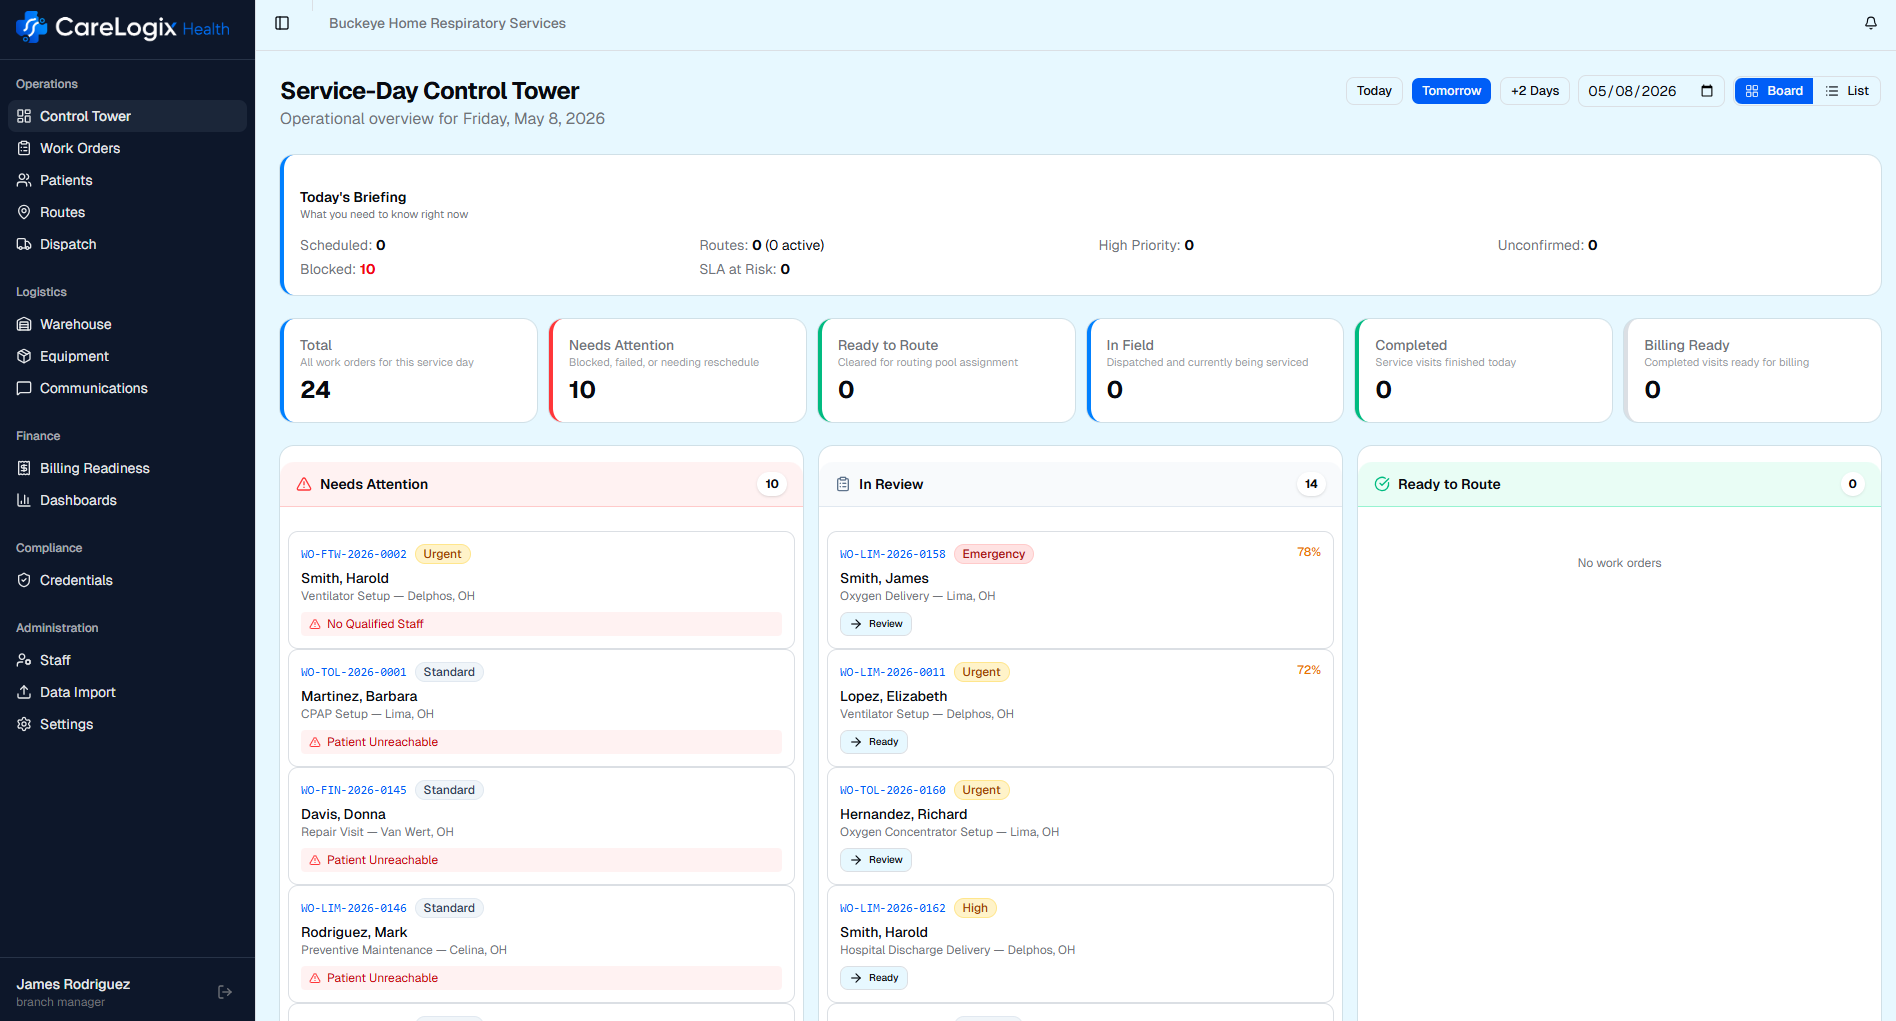1896x1021 pixels.
Task: Open the Needs Attention summary card
Action: pos(677,370)
